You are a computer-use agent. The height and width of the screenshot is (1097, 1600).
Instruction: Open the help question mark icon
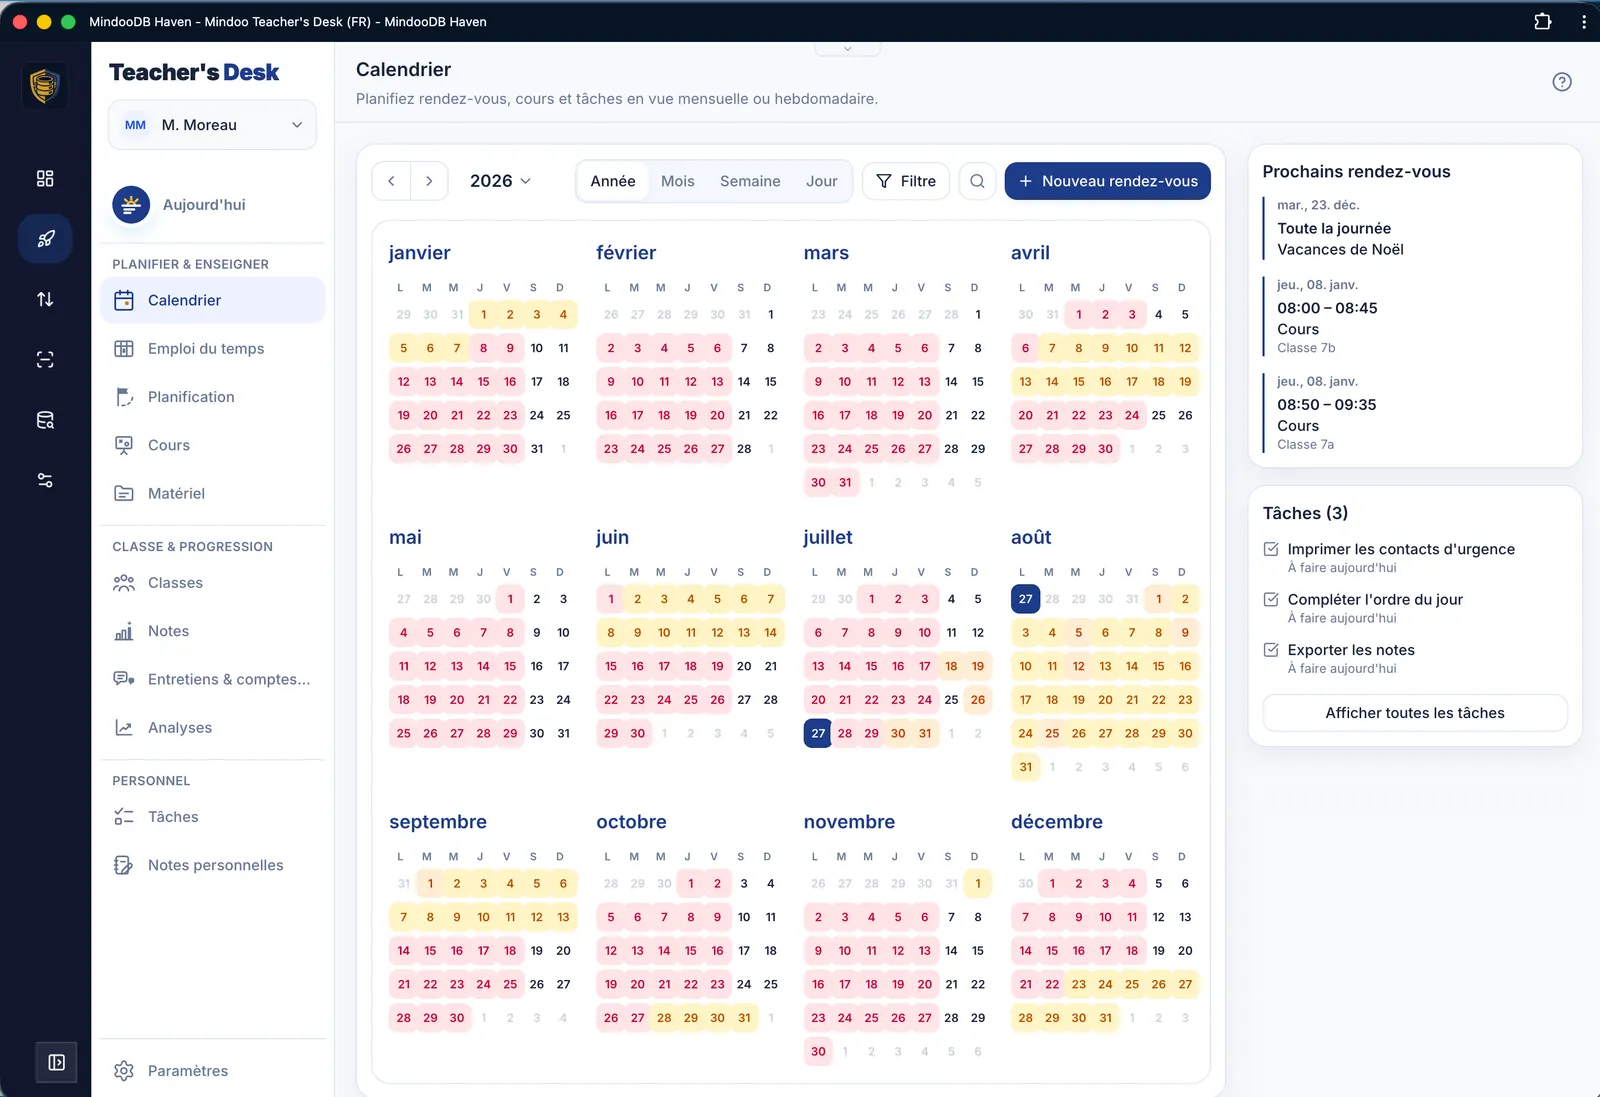(x=1561, y=82)
